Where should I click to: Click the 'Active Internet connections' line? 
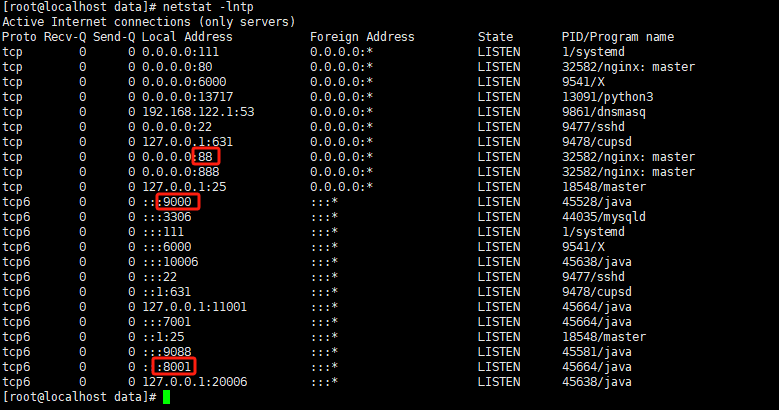[x=148, y=22]
